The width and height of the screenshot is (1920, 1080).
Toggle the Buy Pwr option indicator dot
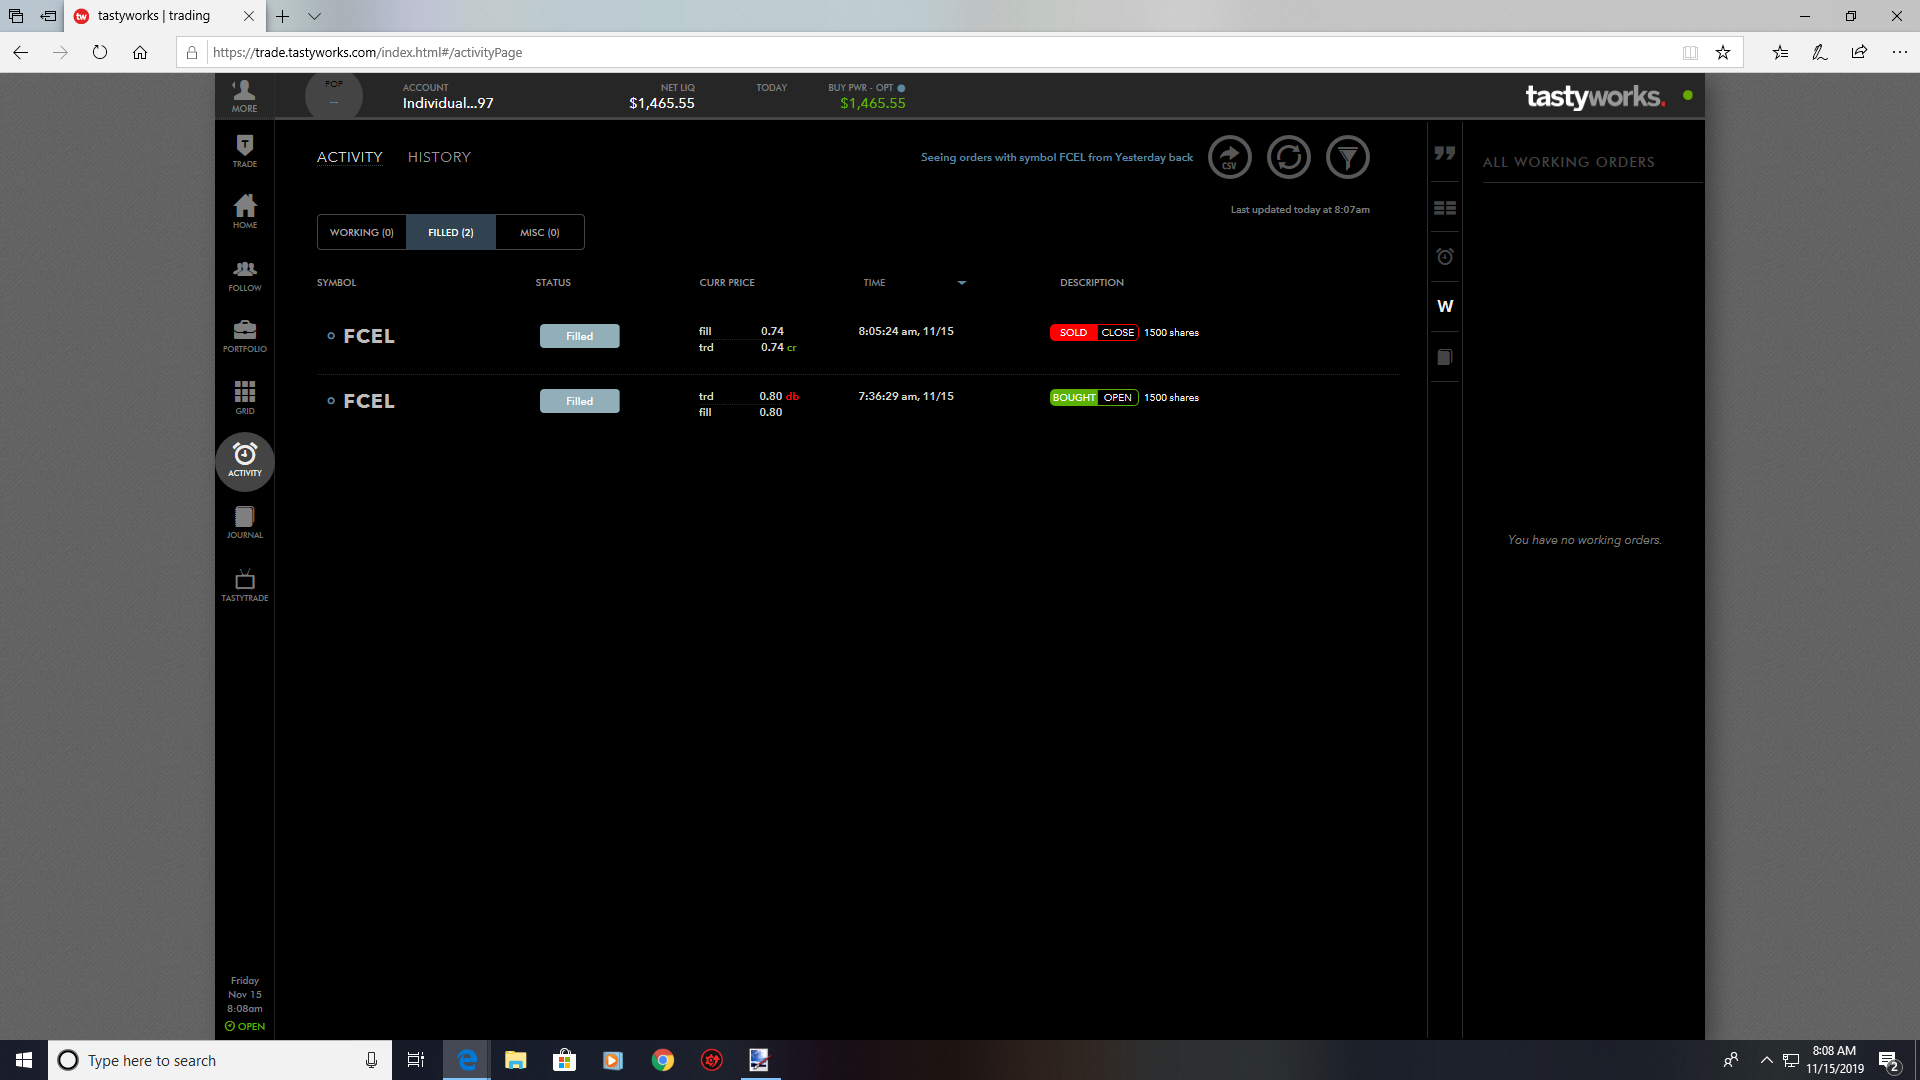901,88
